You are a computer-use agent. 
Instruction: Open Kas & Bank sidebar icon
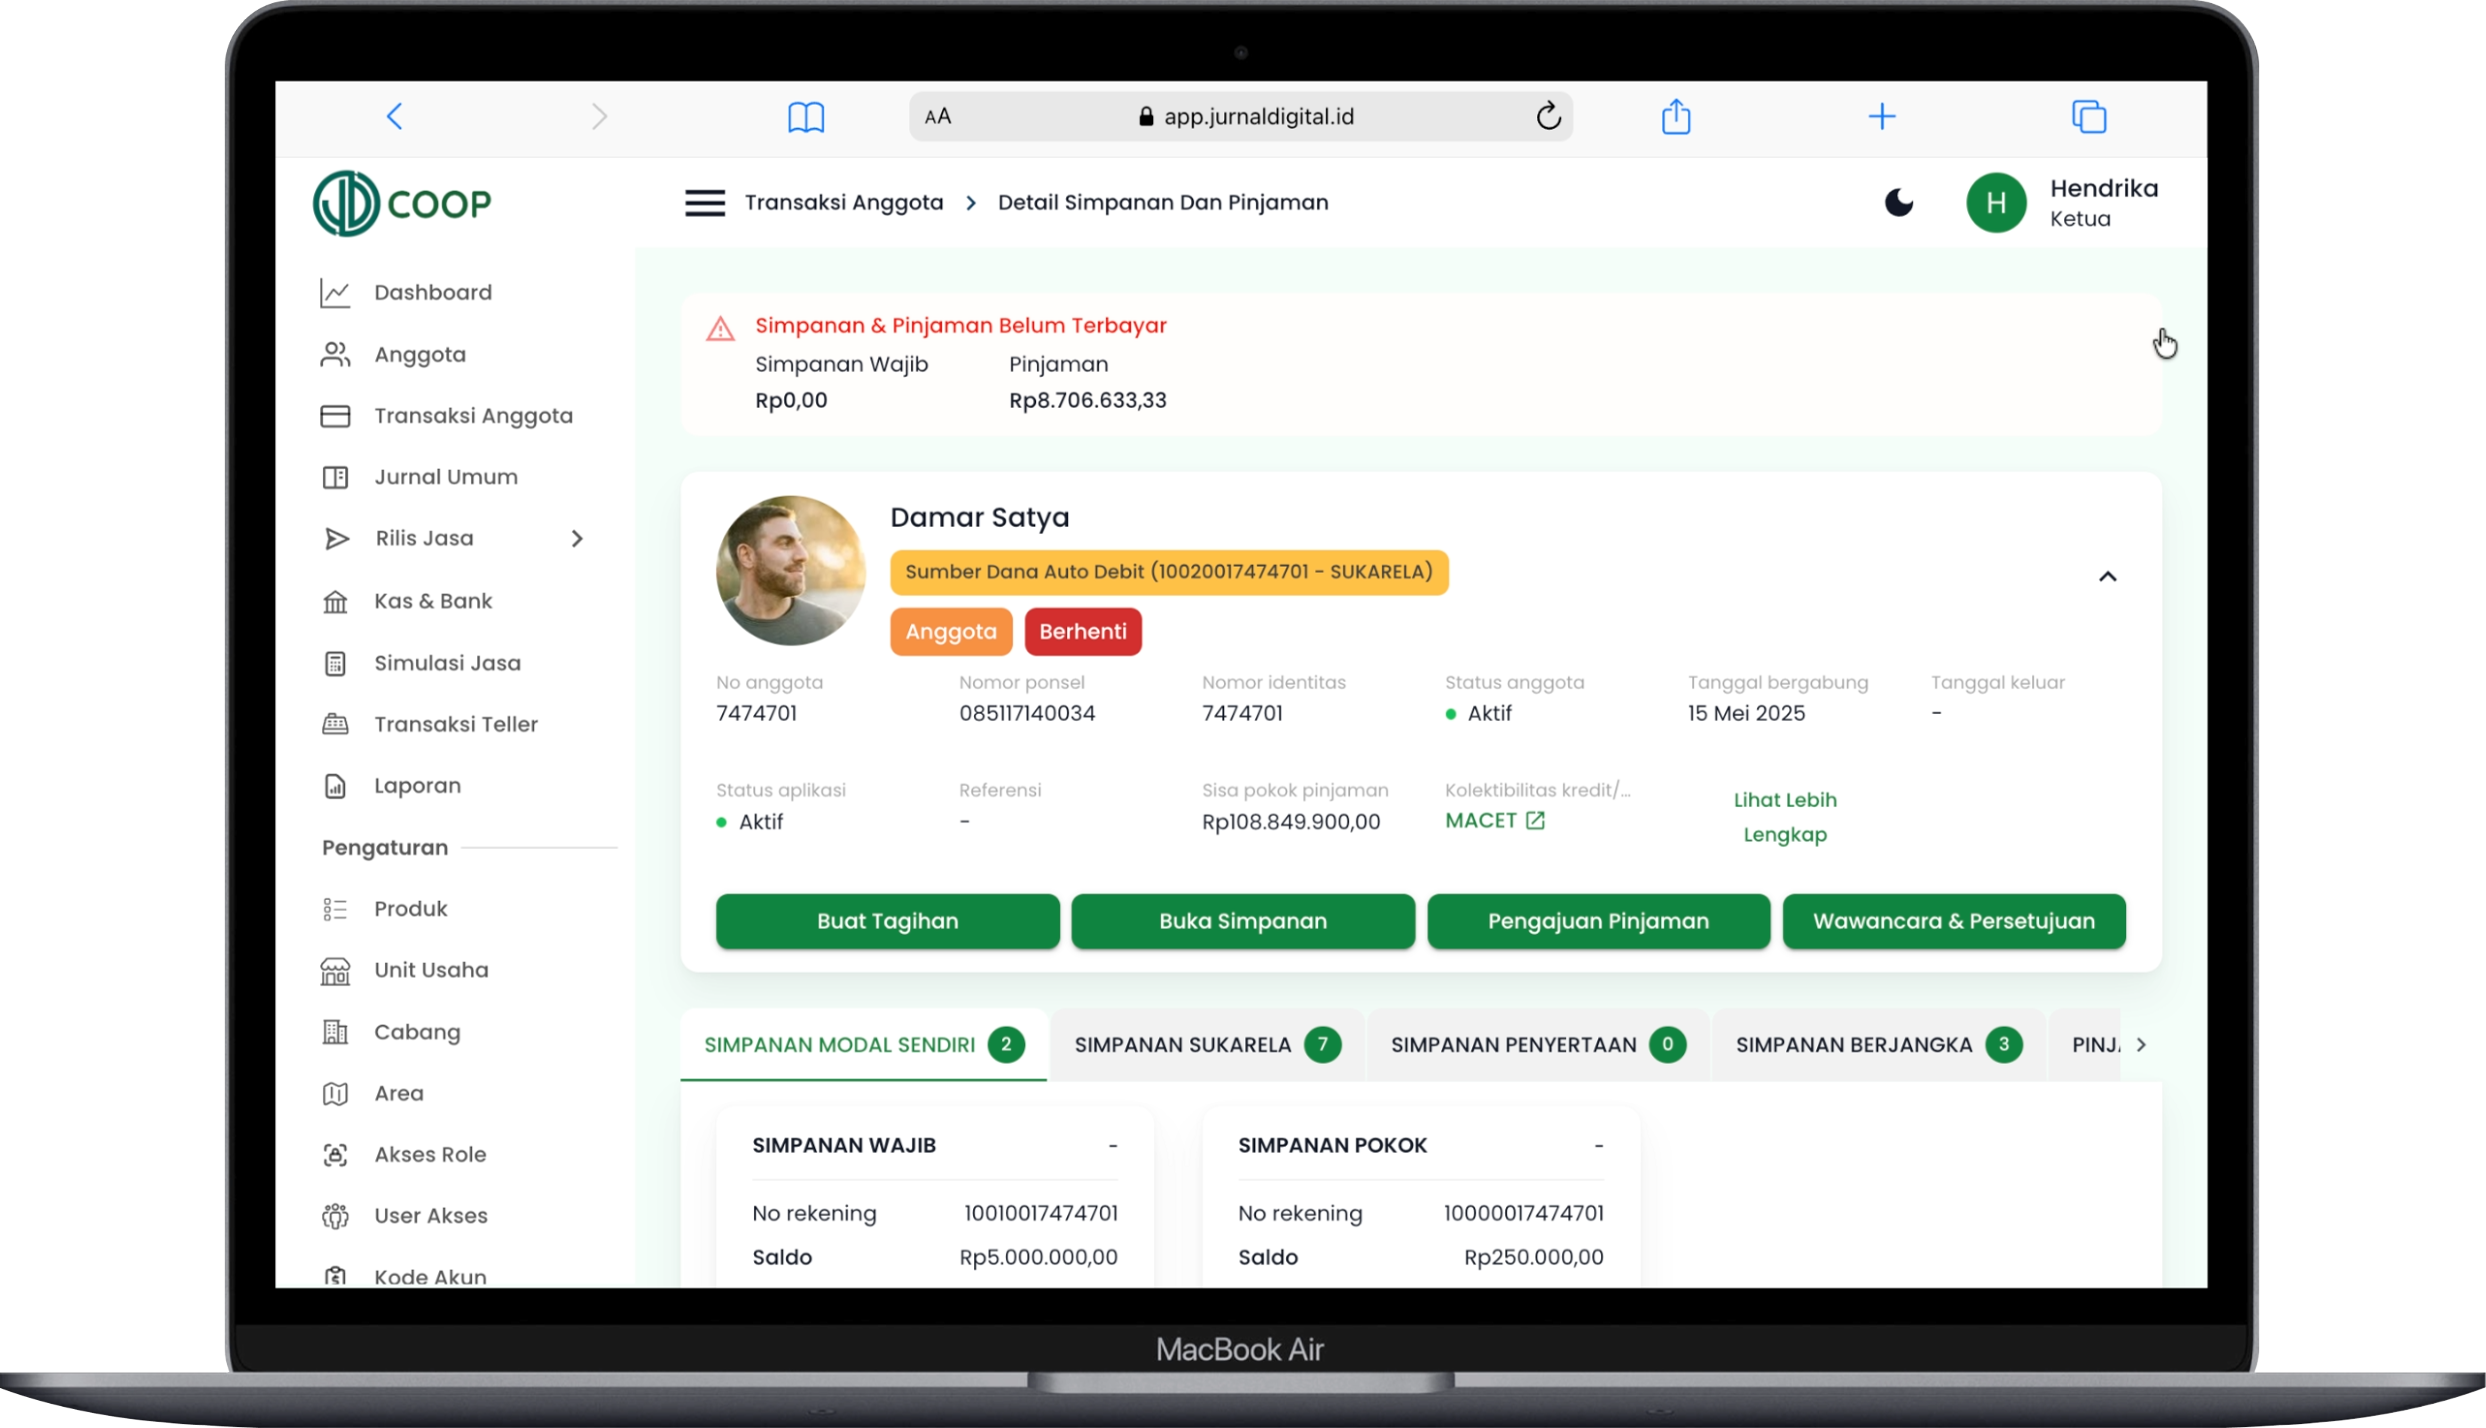[335, 602]
